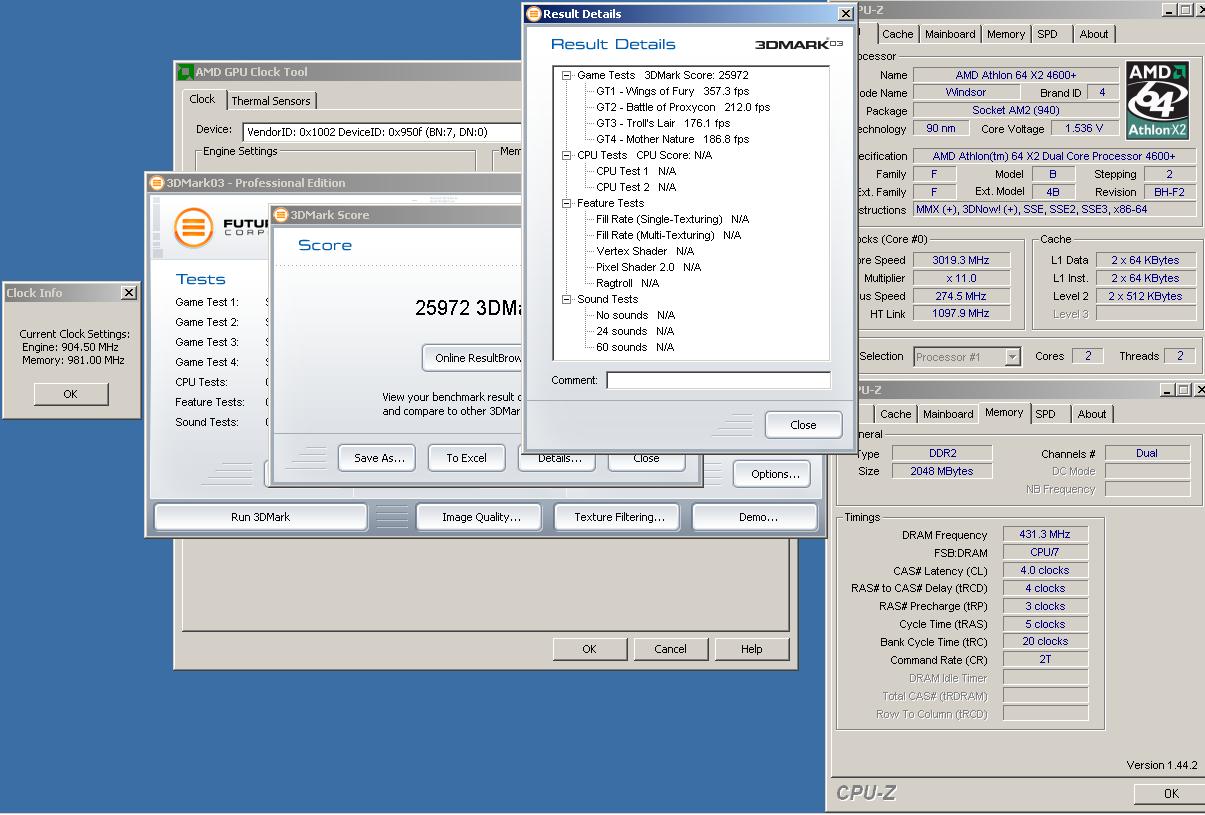Collapse the Feature Tests tree node
This screenshot has height=815, width=1205.
click(x=567, y=203)
